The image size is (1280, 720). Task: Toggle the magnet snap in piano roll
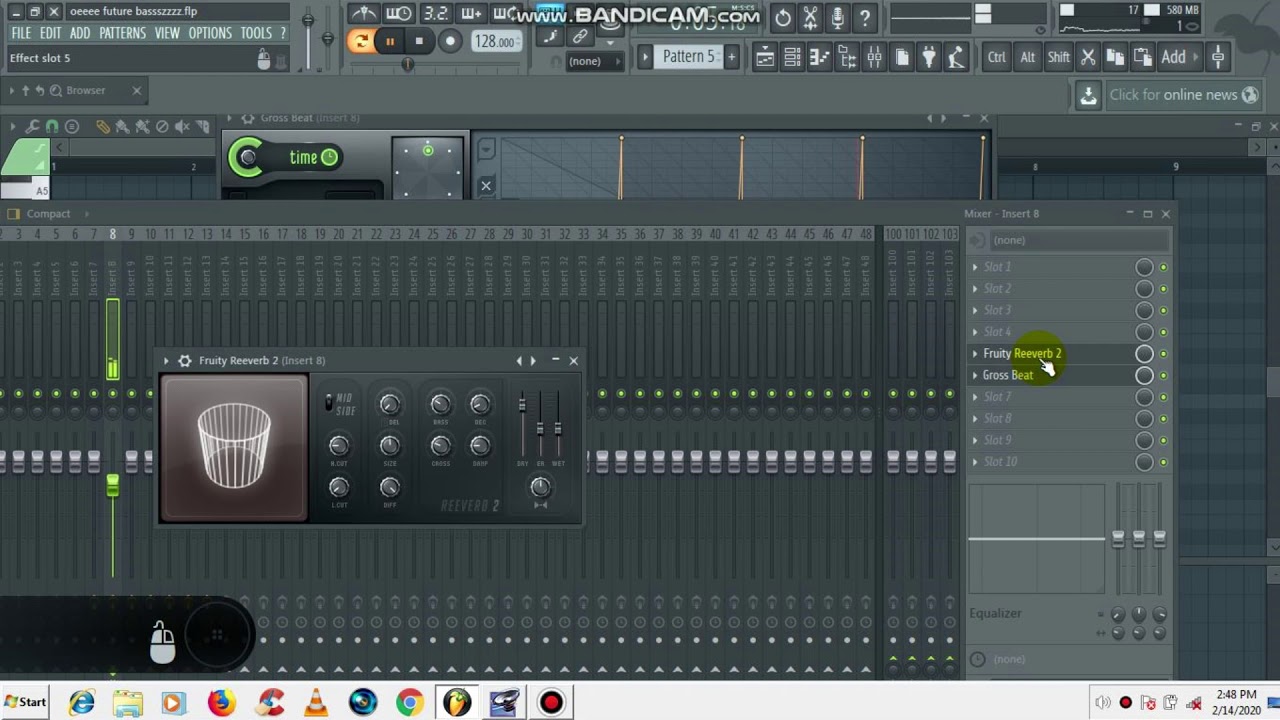click(52, 127)
